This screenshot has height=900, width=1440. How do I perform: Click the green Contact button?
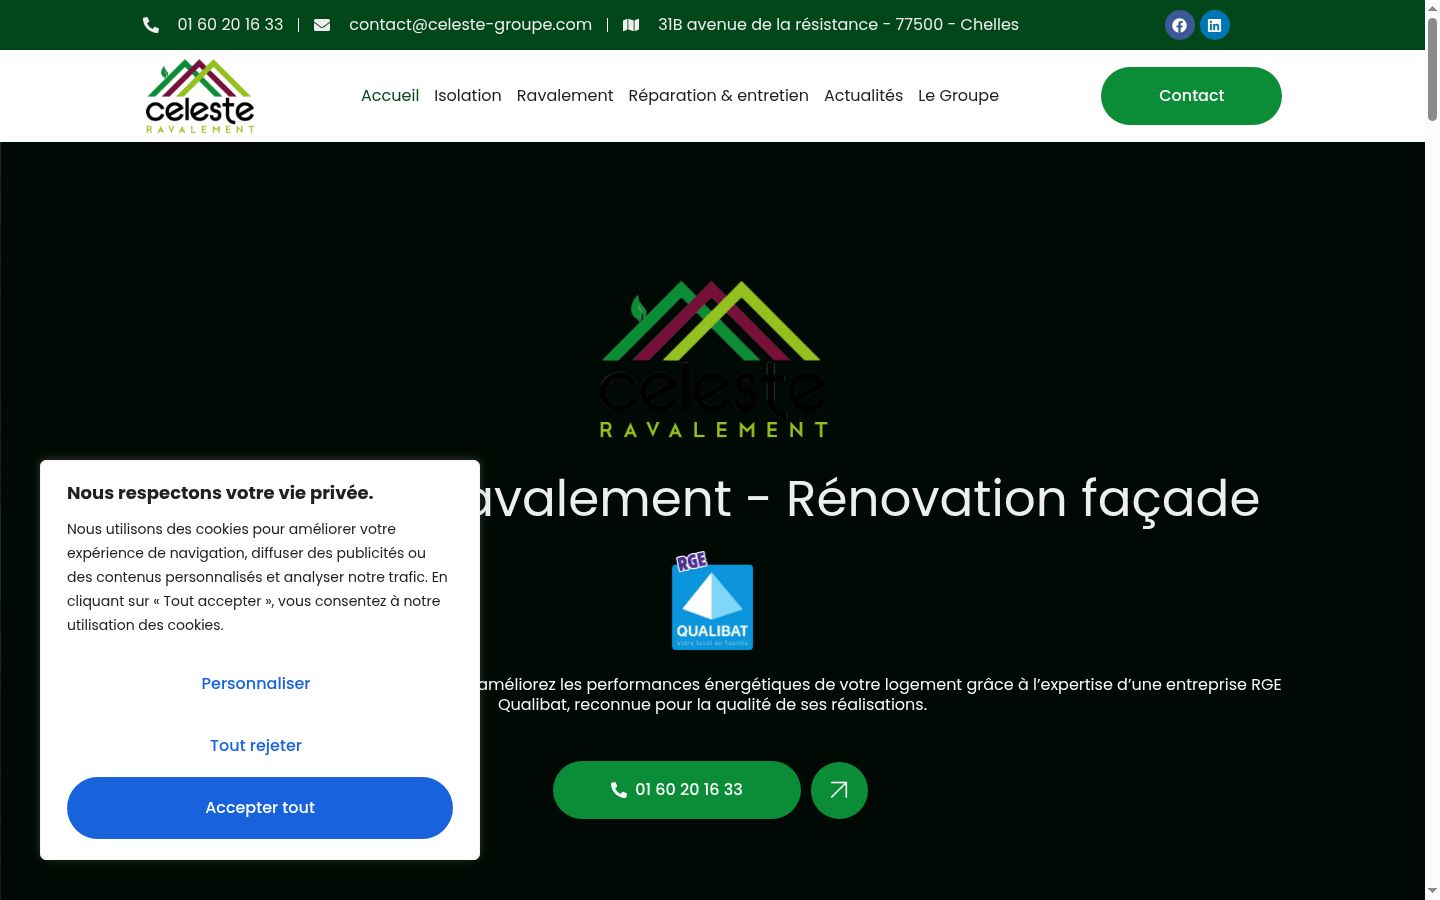tap(1191, 96)
